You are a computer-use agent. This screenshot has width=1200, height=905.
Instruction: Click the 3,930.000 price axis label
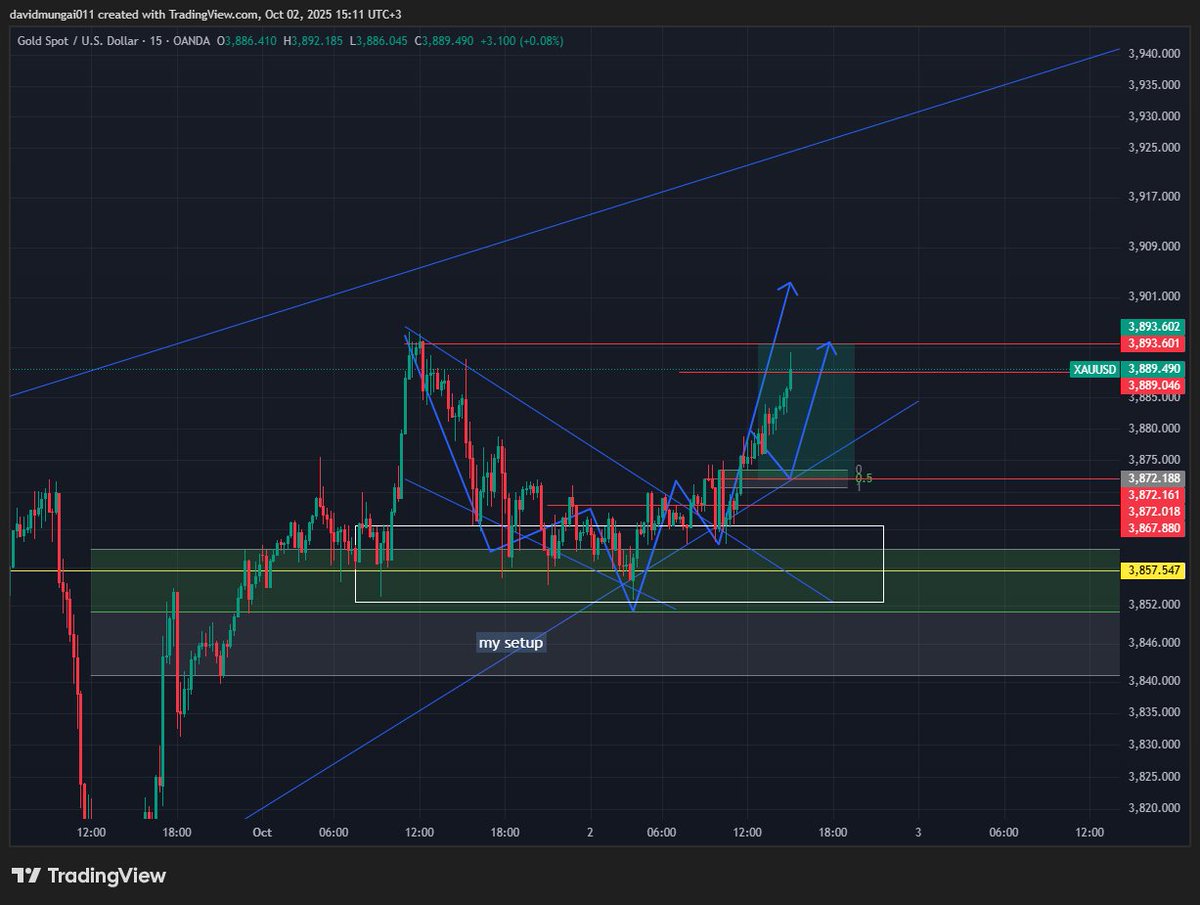pyautogui.click(x=1154, y=117)
